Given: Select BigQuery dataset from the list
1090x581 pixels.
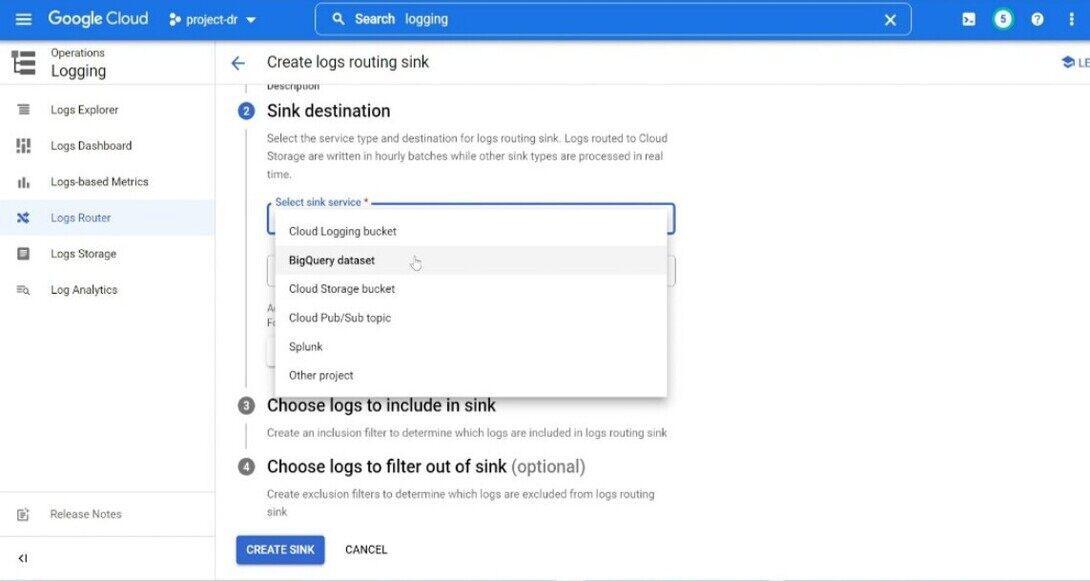Looking at the screenshot, I should [x=332, y=260].
